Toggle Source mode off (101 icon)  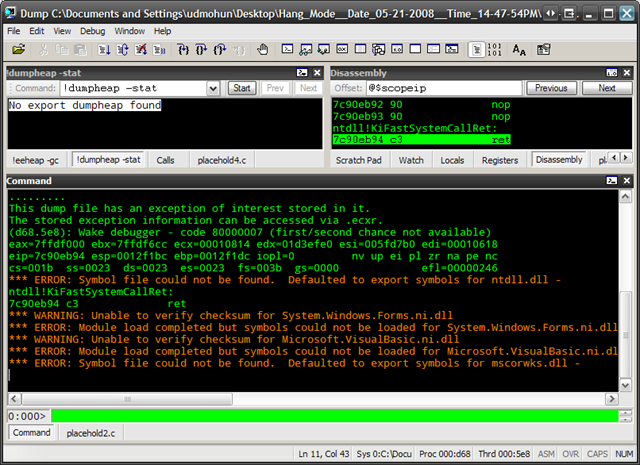pos(494,50)
